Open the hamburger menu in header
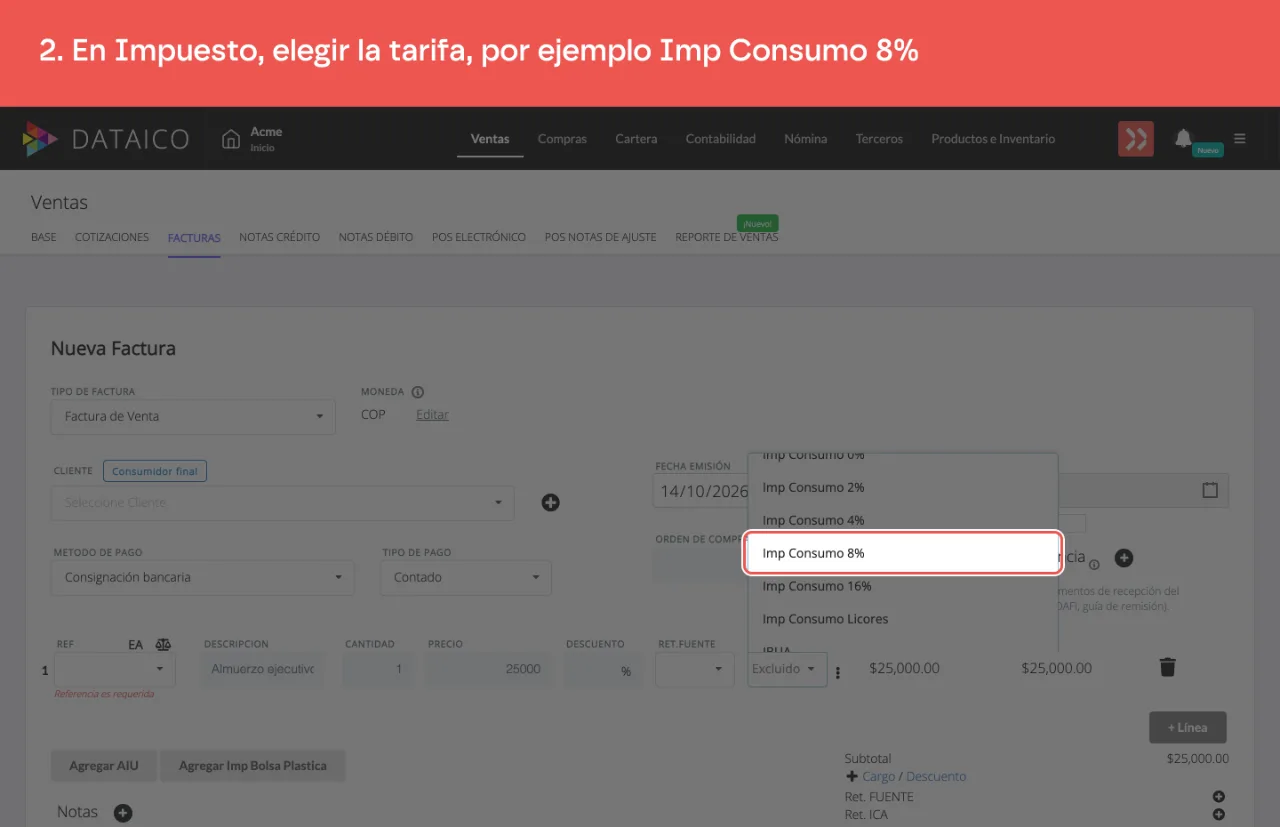 tap(1240, 139)
